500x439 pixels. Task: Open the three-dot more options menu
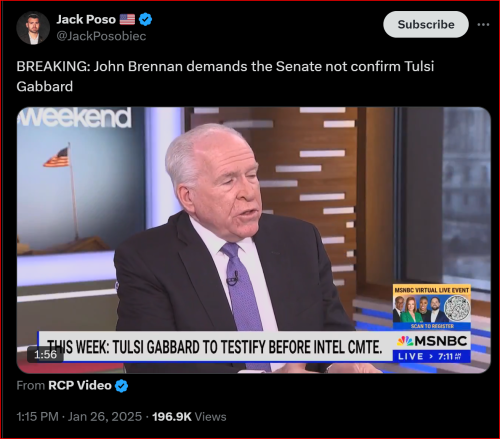click(483, 24)
